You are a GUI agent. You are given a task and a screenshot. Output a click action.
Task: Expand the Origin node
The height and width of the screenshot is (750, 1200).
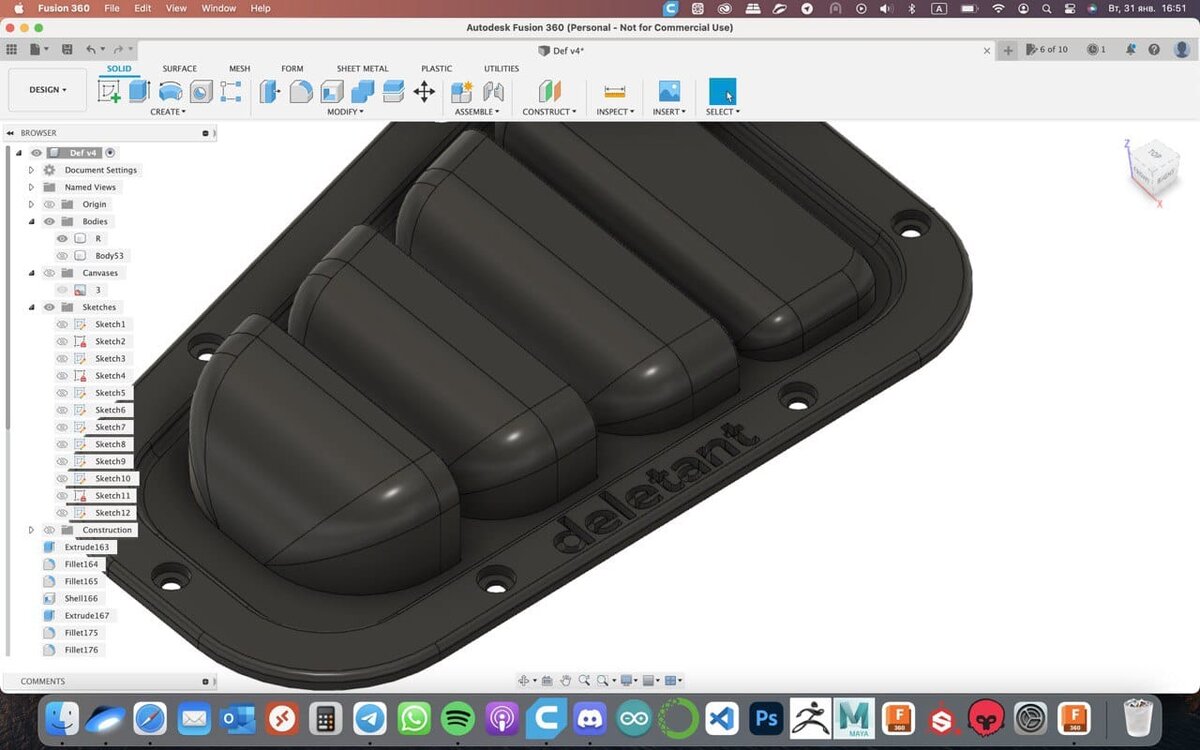(31, 205)
